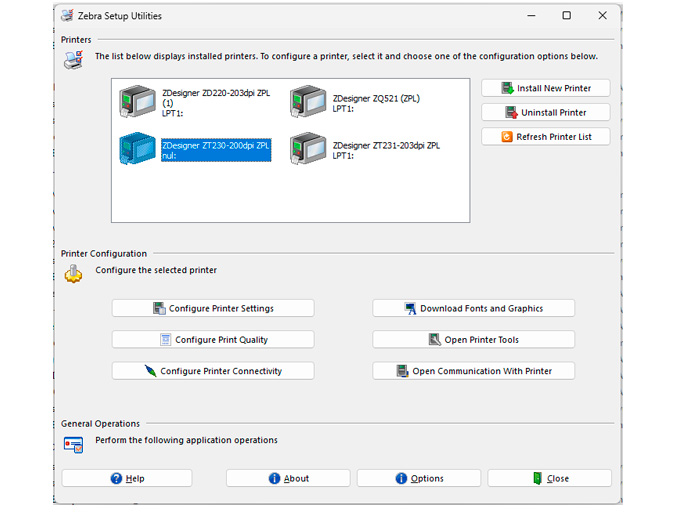
Task: Click the Zebra Setup Utilities title icon
Action: (x=67, y=16)
